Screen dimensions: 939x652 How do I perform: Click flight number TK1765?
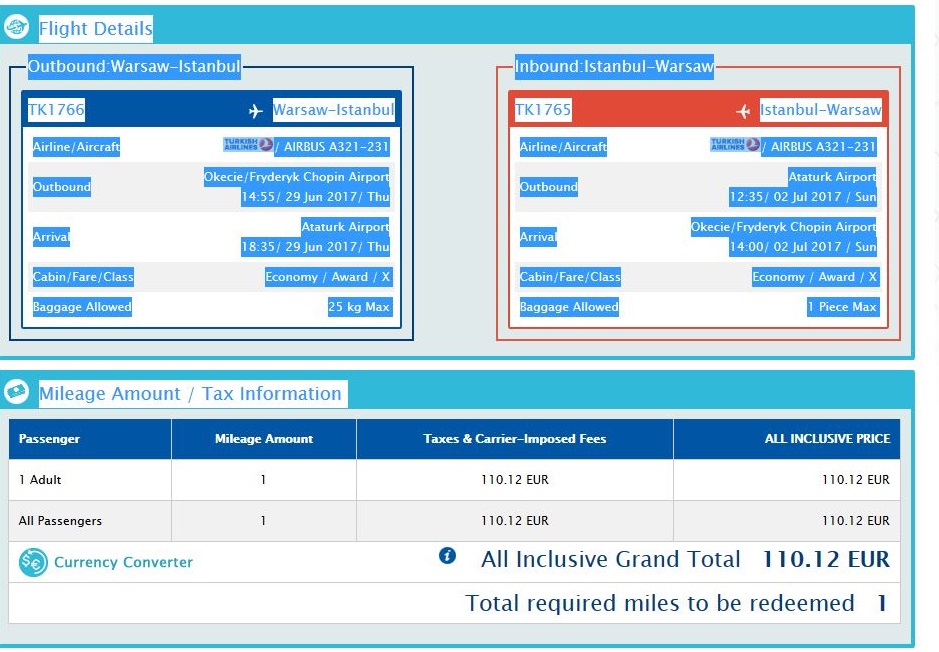click(x=543, y=110)
